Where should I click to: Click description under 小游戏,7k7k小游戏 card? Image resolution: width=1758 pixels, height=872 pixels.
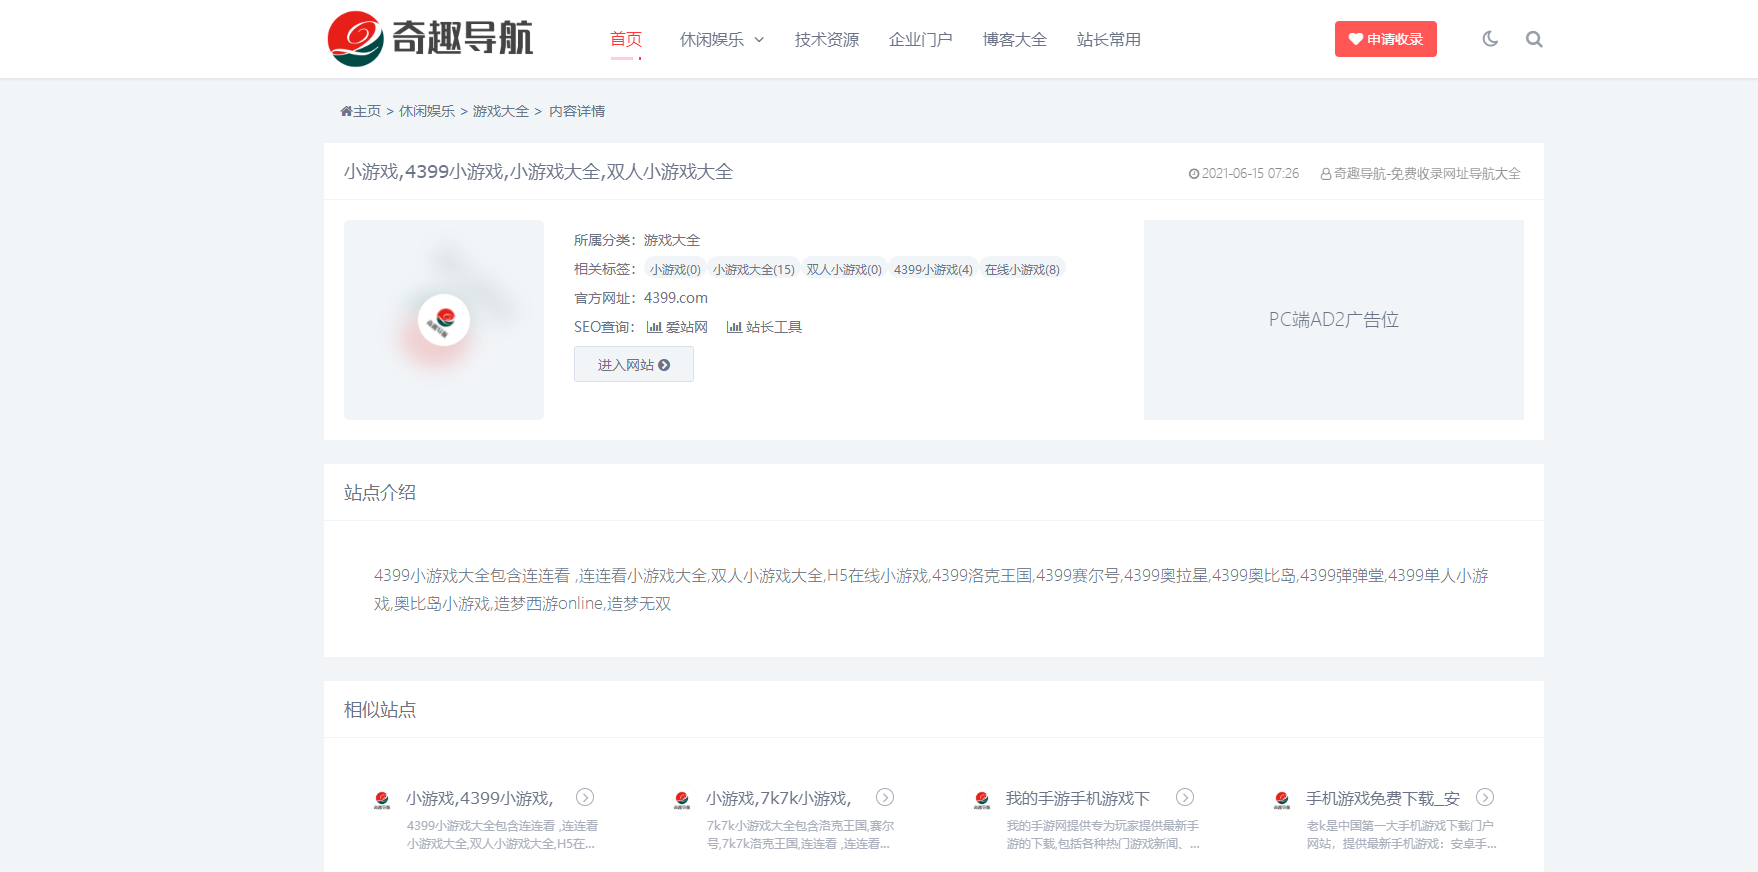800,835
